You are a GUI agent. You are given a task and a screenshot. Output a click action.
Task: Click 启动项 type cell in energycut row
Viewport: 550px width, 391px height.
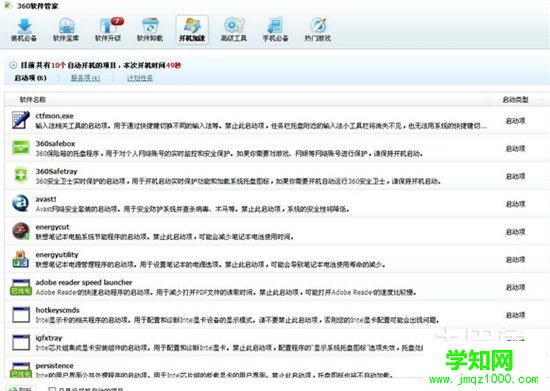point(515,232)
